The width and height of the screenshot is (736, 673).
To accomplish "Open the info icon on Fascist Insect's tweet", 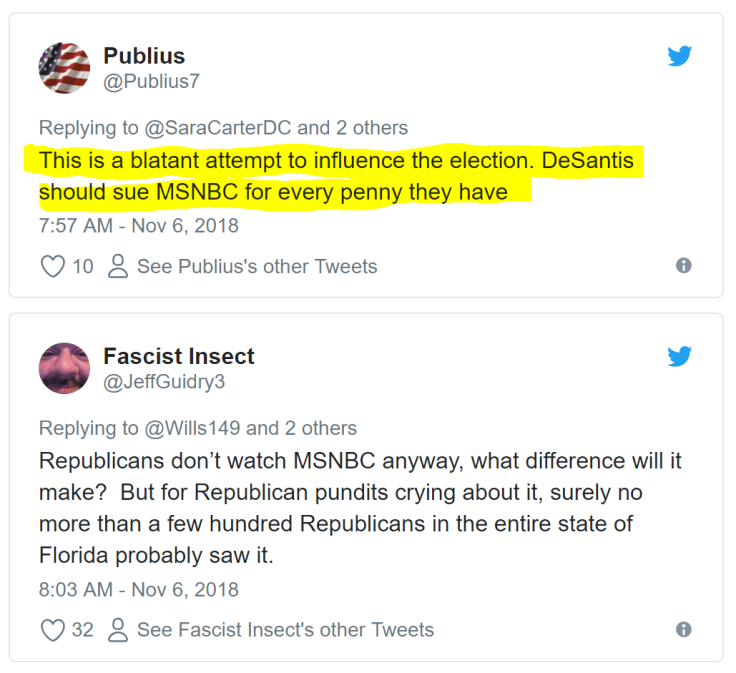I will click(x=684, y=630).
